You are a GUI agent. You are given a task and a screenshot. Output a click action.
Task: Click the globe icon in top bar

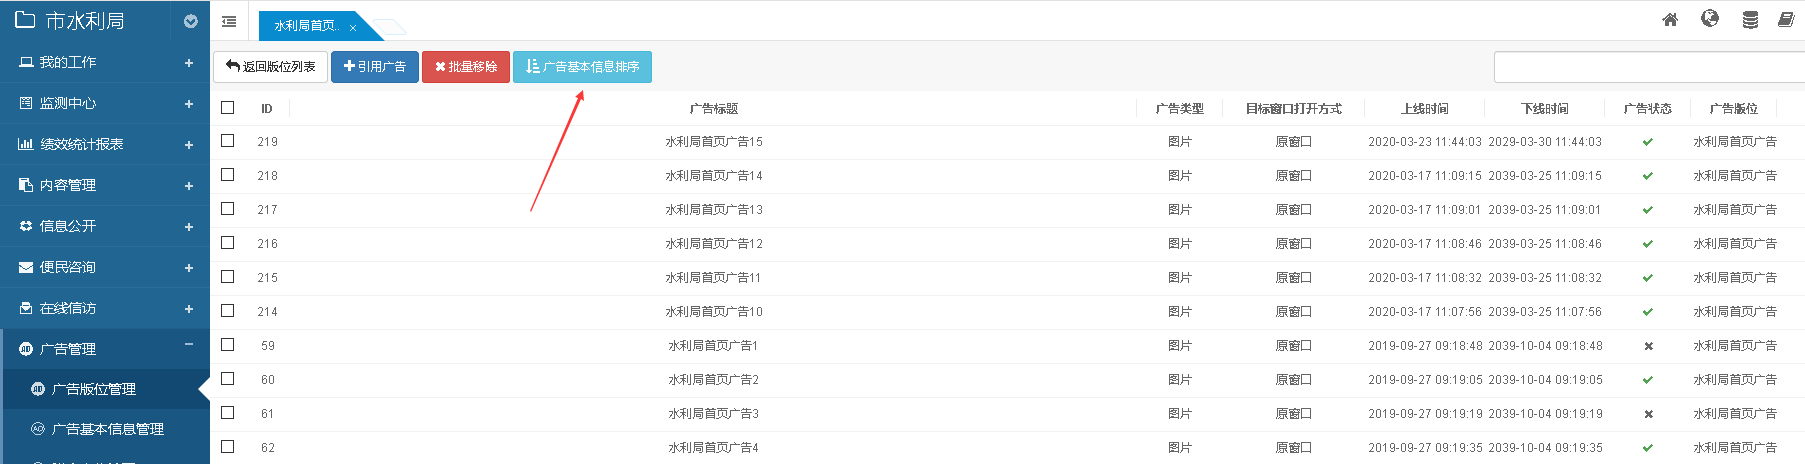(1710, 19)
